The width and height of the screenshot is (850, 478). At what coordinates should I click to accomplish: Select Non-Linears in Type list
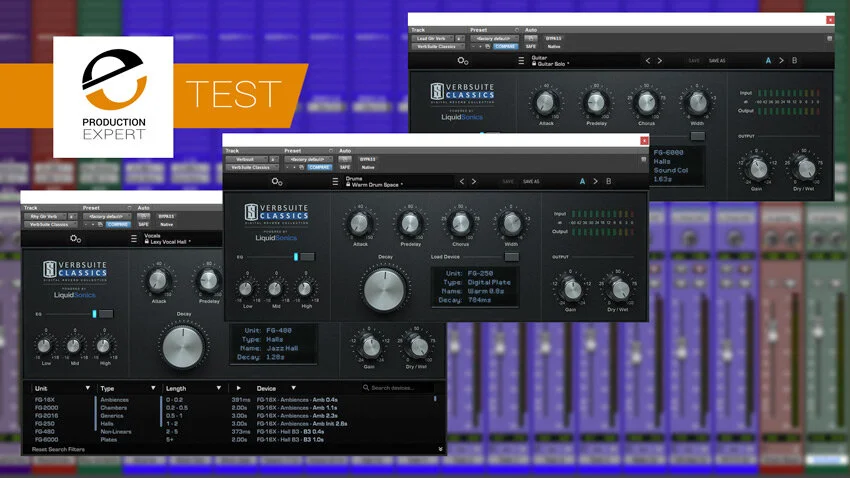(116, 431)
